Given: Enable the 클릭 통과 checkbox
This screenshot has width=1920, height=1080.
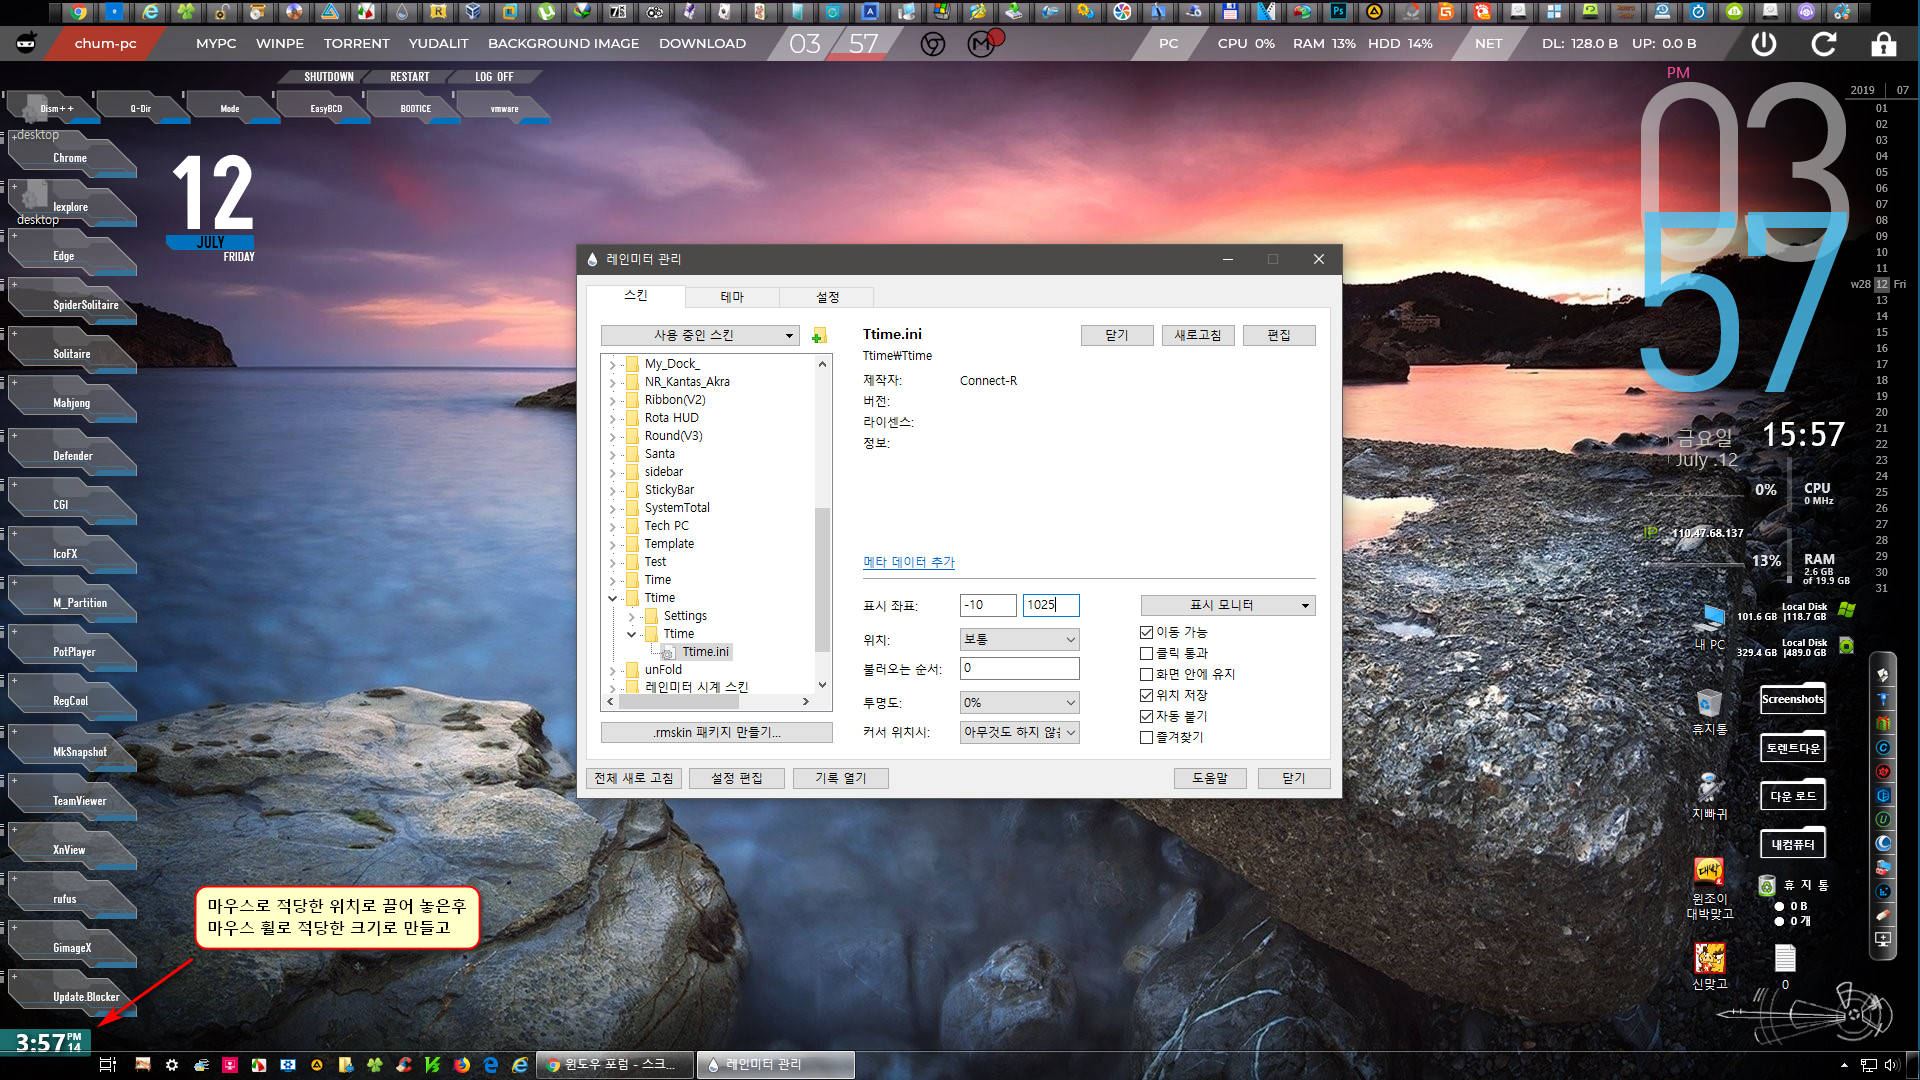Looking at the screenshot, I should pyautogui.click(x=1146, y=653).
